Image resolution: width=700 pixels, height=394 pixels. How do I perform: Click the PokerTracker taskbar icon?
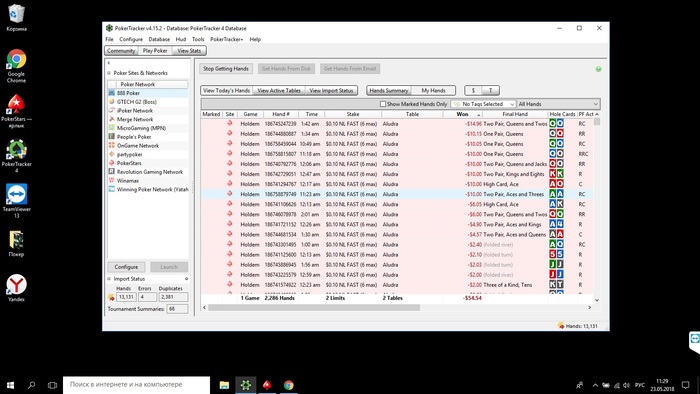coord(246,385)
